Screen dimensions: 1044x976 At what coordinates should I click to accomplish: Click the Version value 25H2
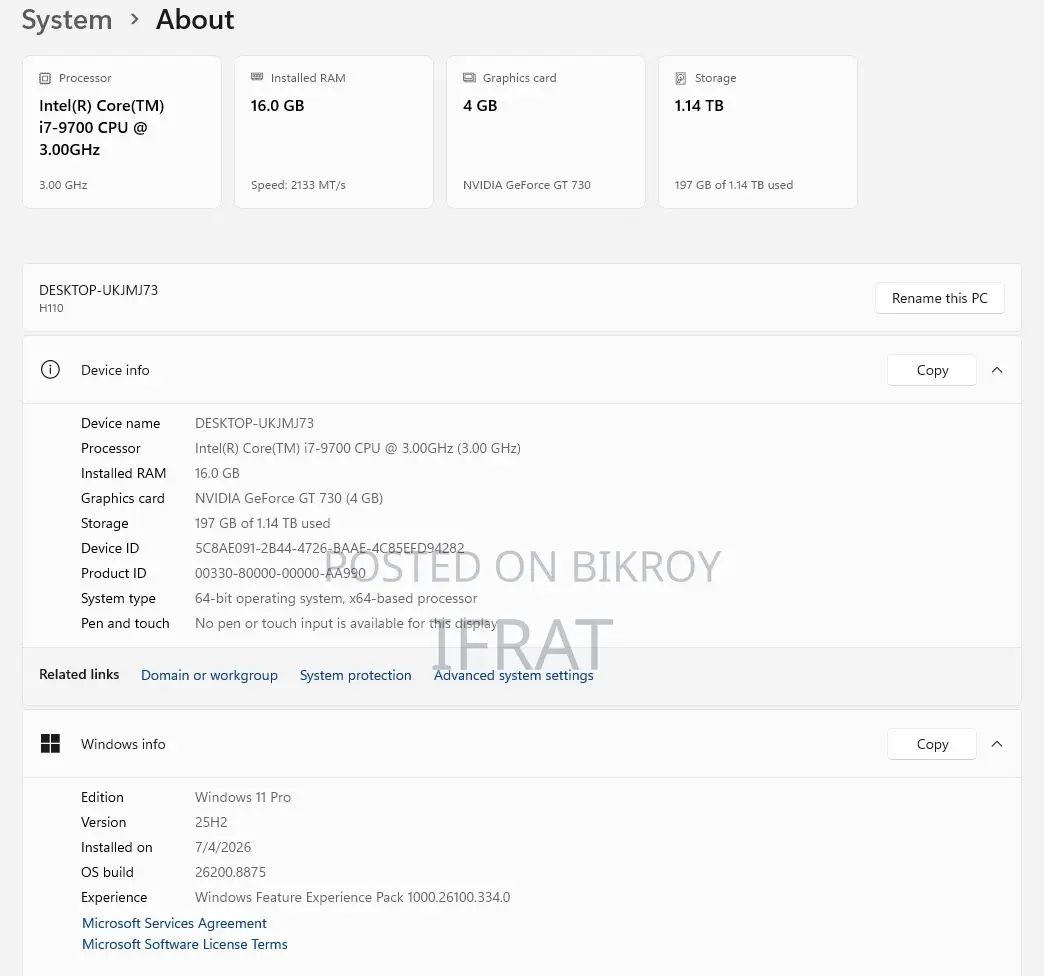click(211, 822)
